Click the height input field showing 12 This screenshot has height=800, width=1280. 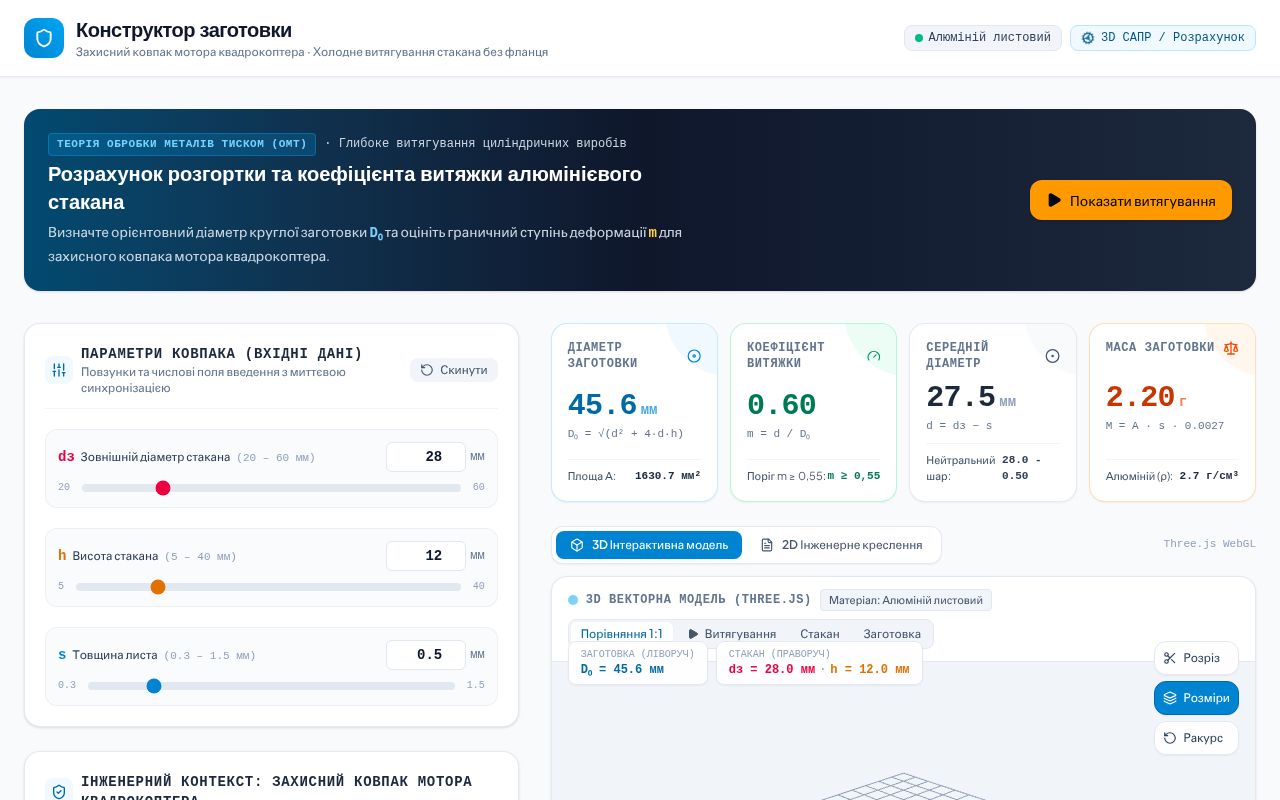(x=426, y=556)
